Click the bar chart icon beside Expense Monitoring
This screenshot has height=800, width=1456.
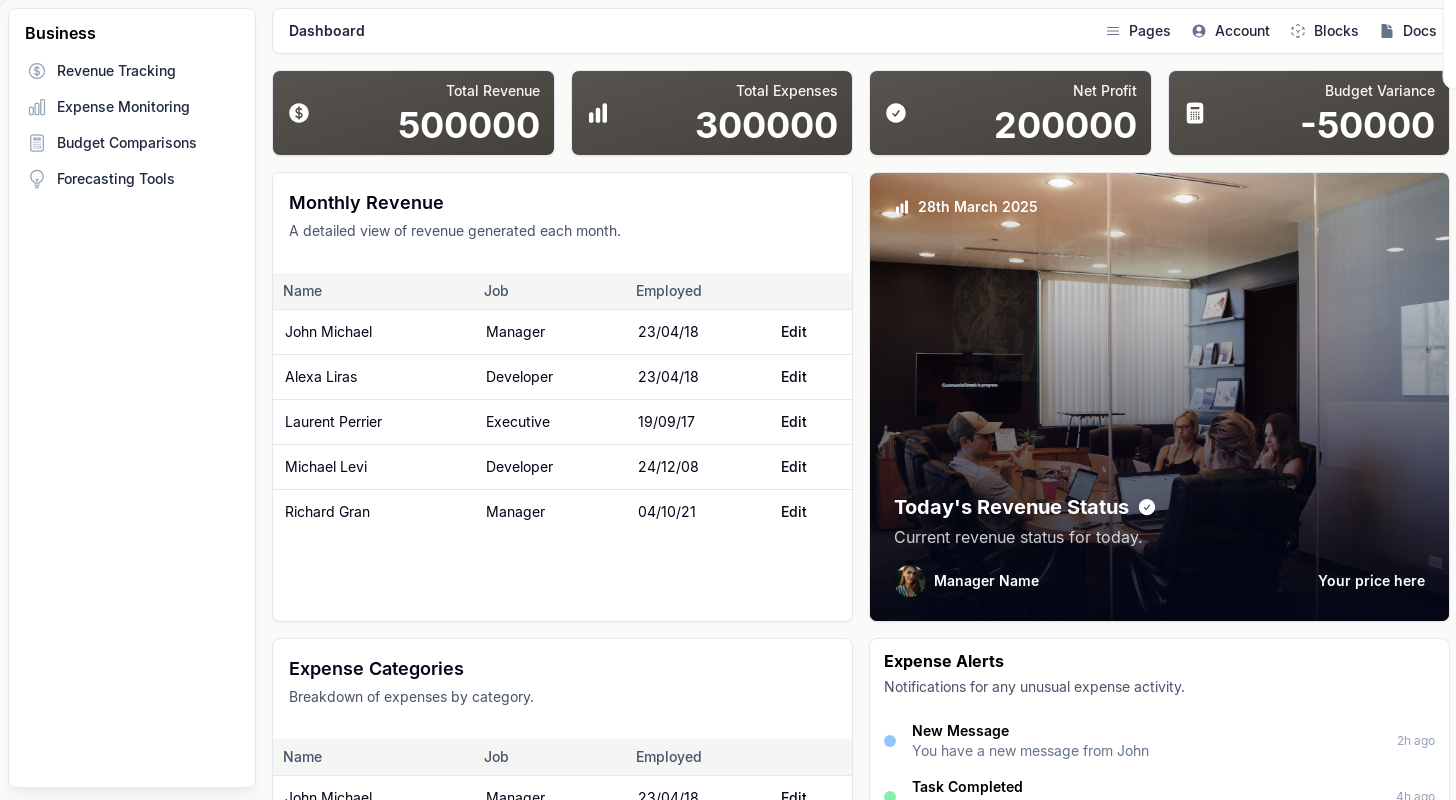click(x=37, y=107)
